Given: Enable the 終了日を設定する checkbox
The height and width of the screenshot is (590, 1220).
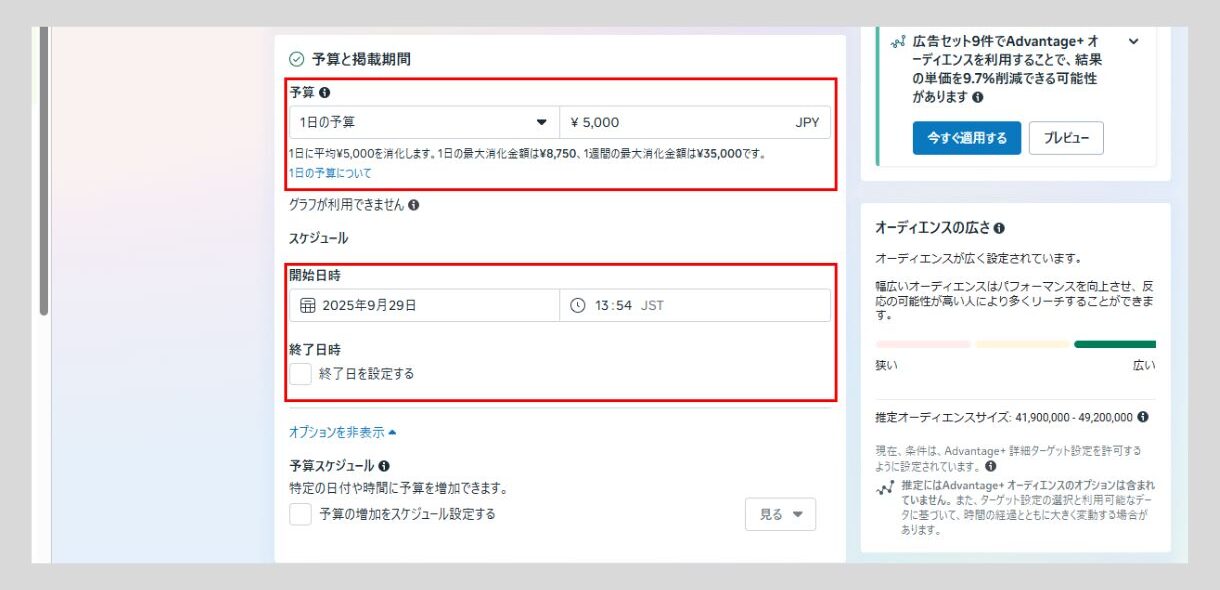Looking at the screenshot, I should pyautogui.click(x=301, y=374).
